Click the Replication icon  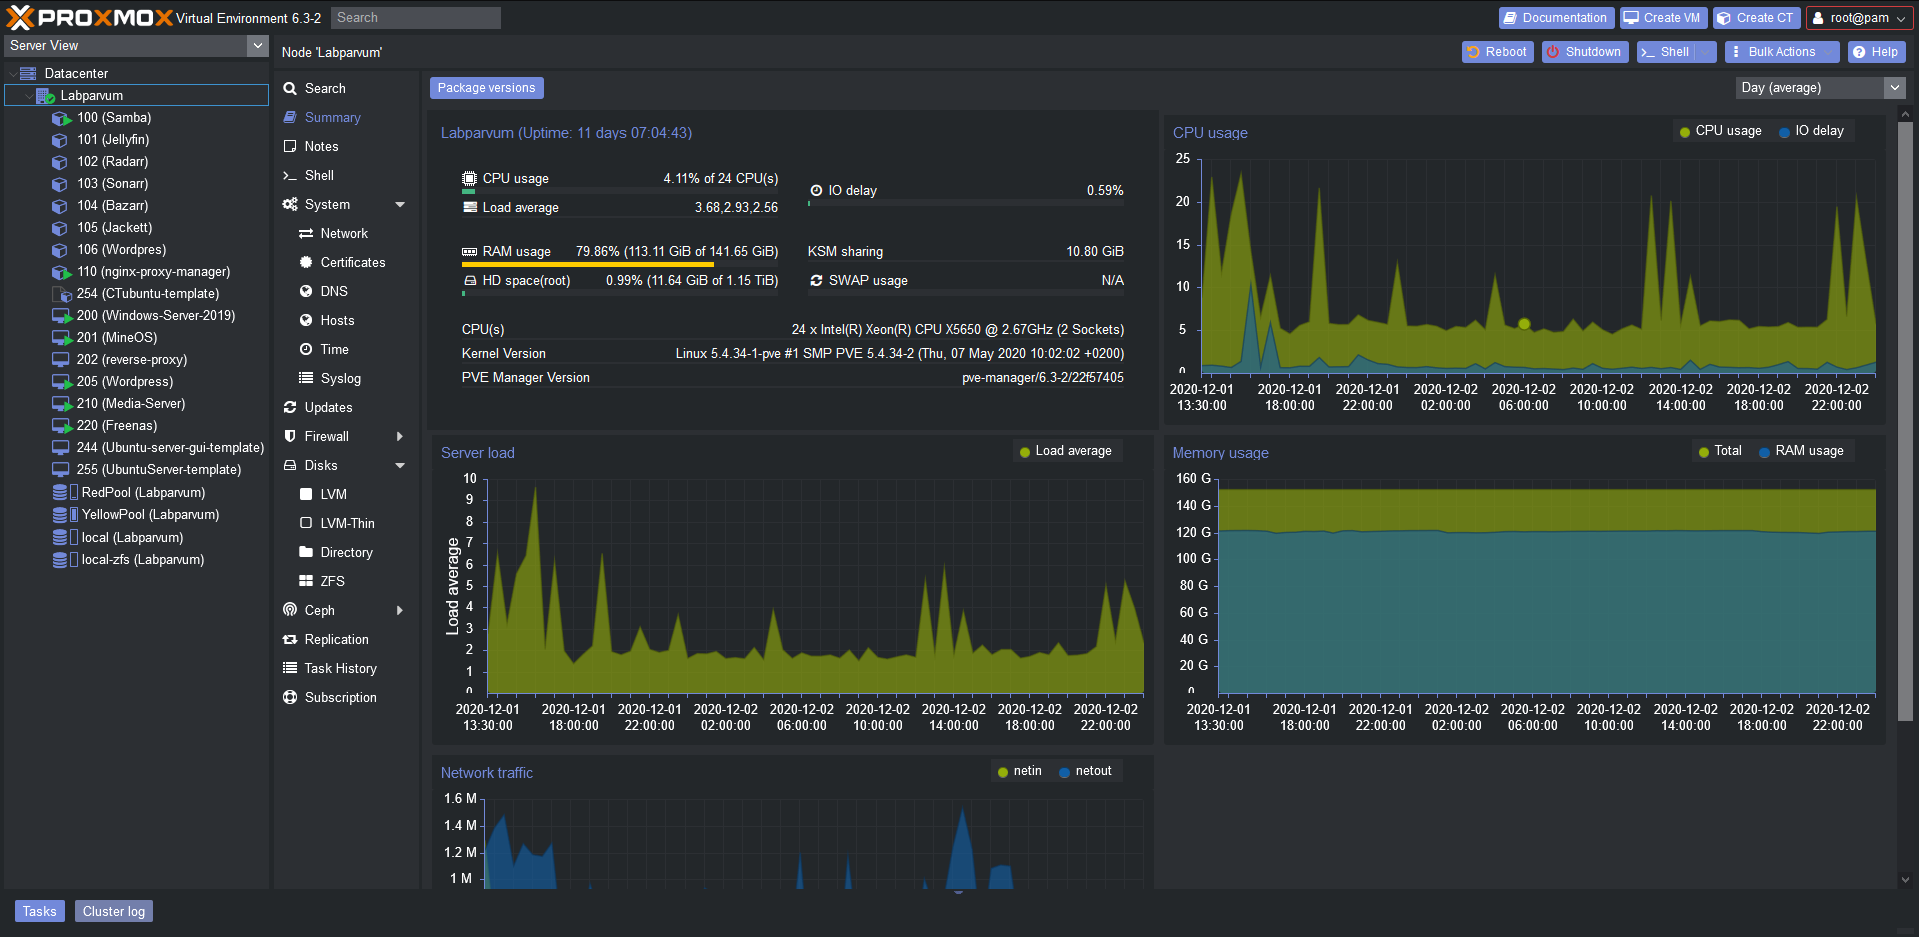click(x=290, y=639)
